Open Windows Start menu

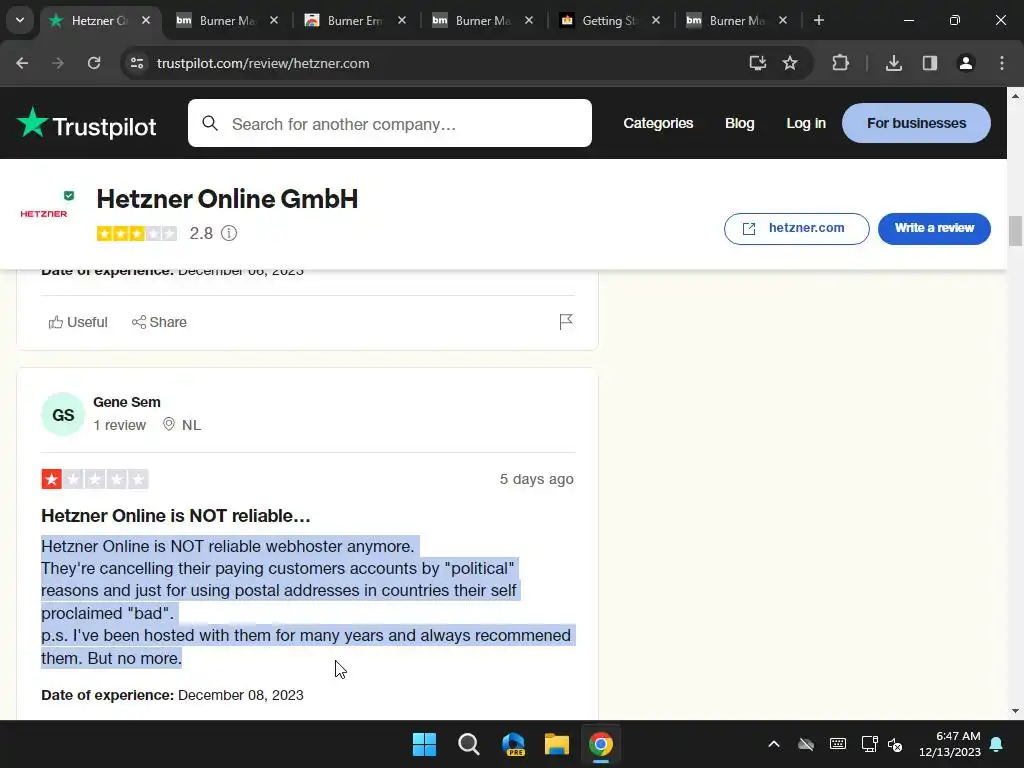pos(424,744)
